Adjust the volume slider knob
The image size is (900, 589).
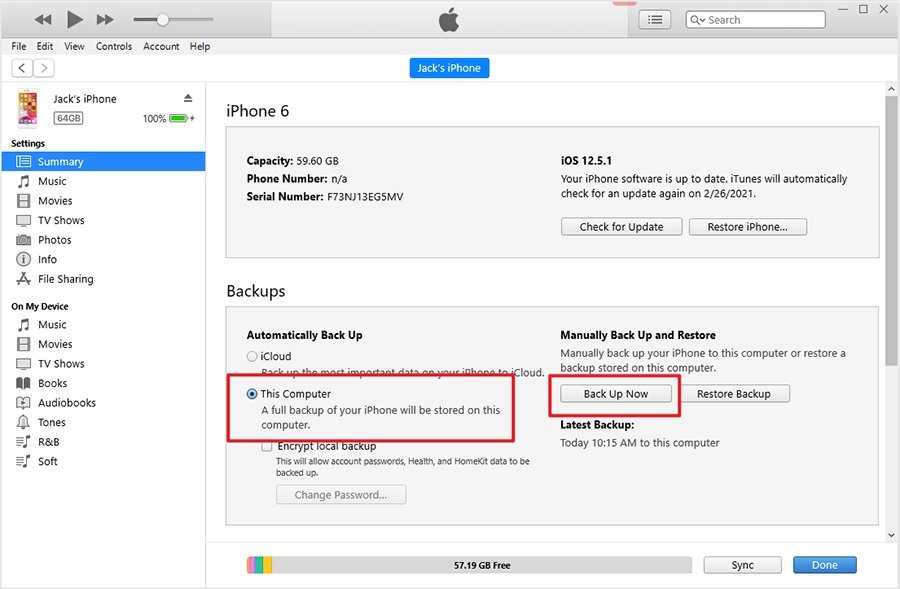(163, 20)
